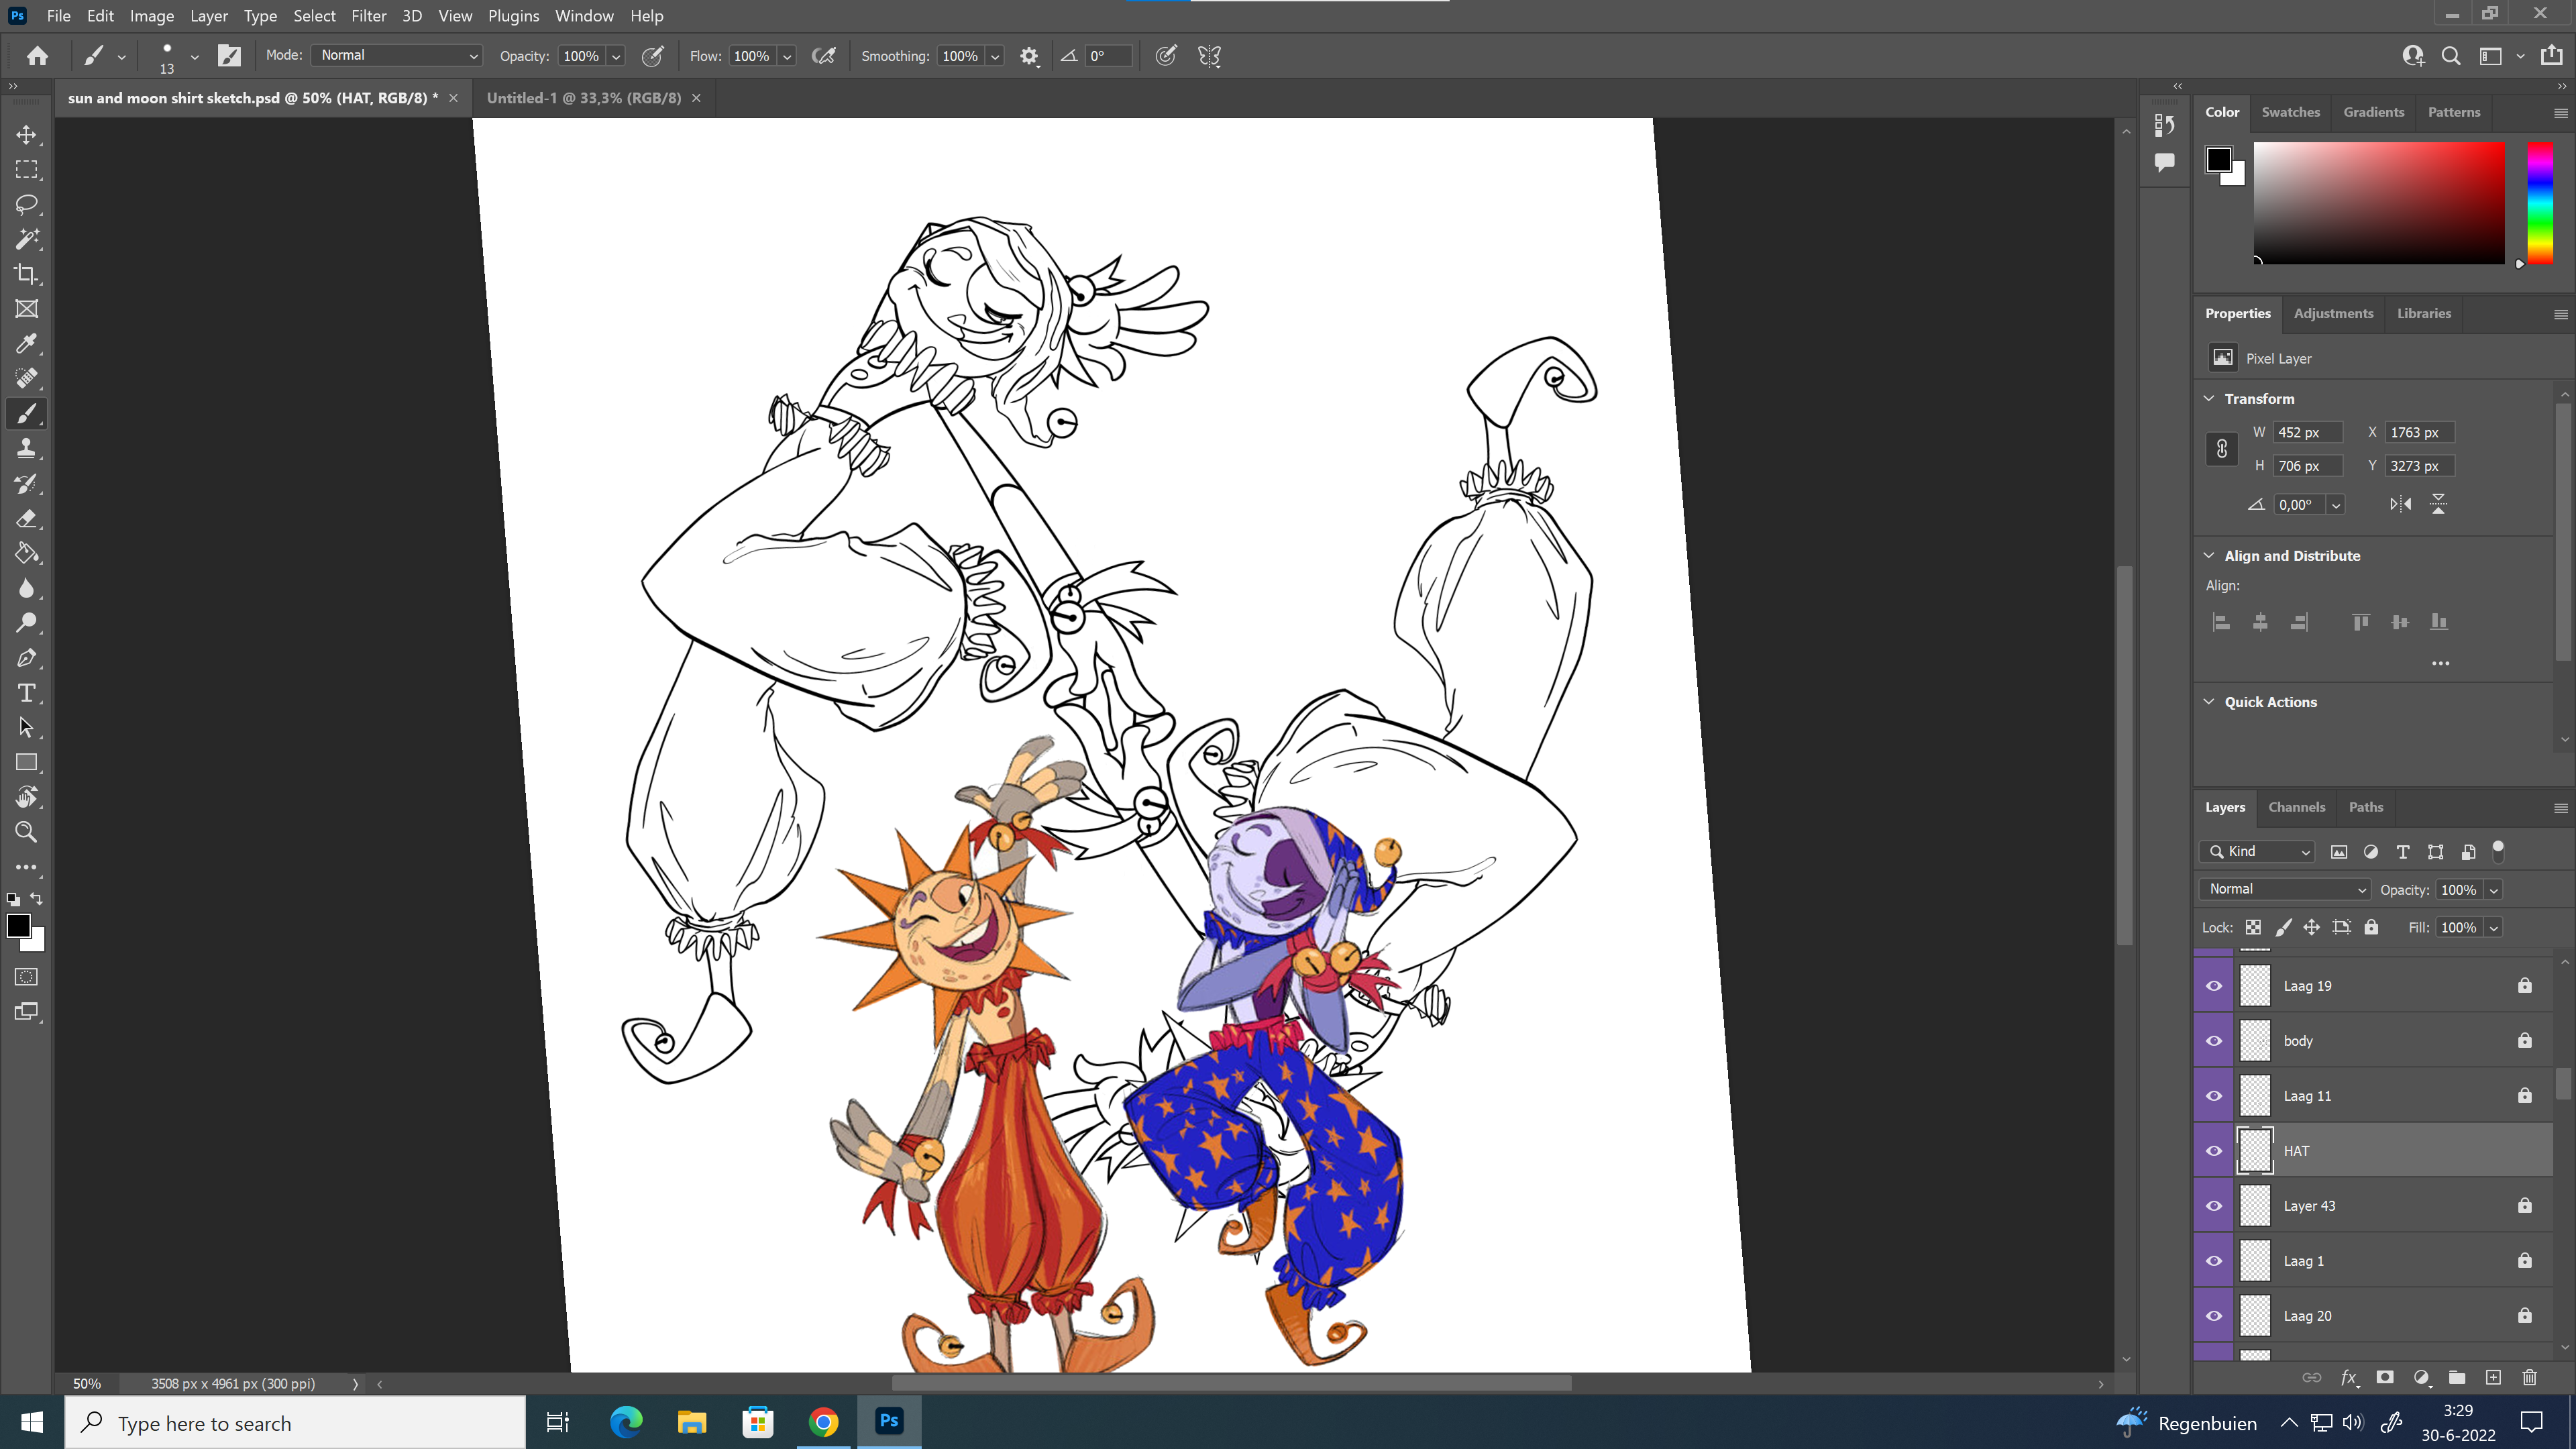Viewport: 2576px width, 1449px height.
Task: Click the delete layer trash icon
Action: 2530,1378
